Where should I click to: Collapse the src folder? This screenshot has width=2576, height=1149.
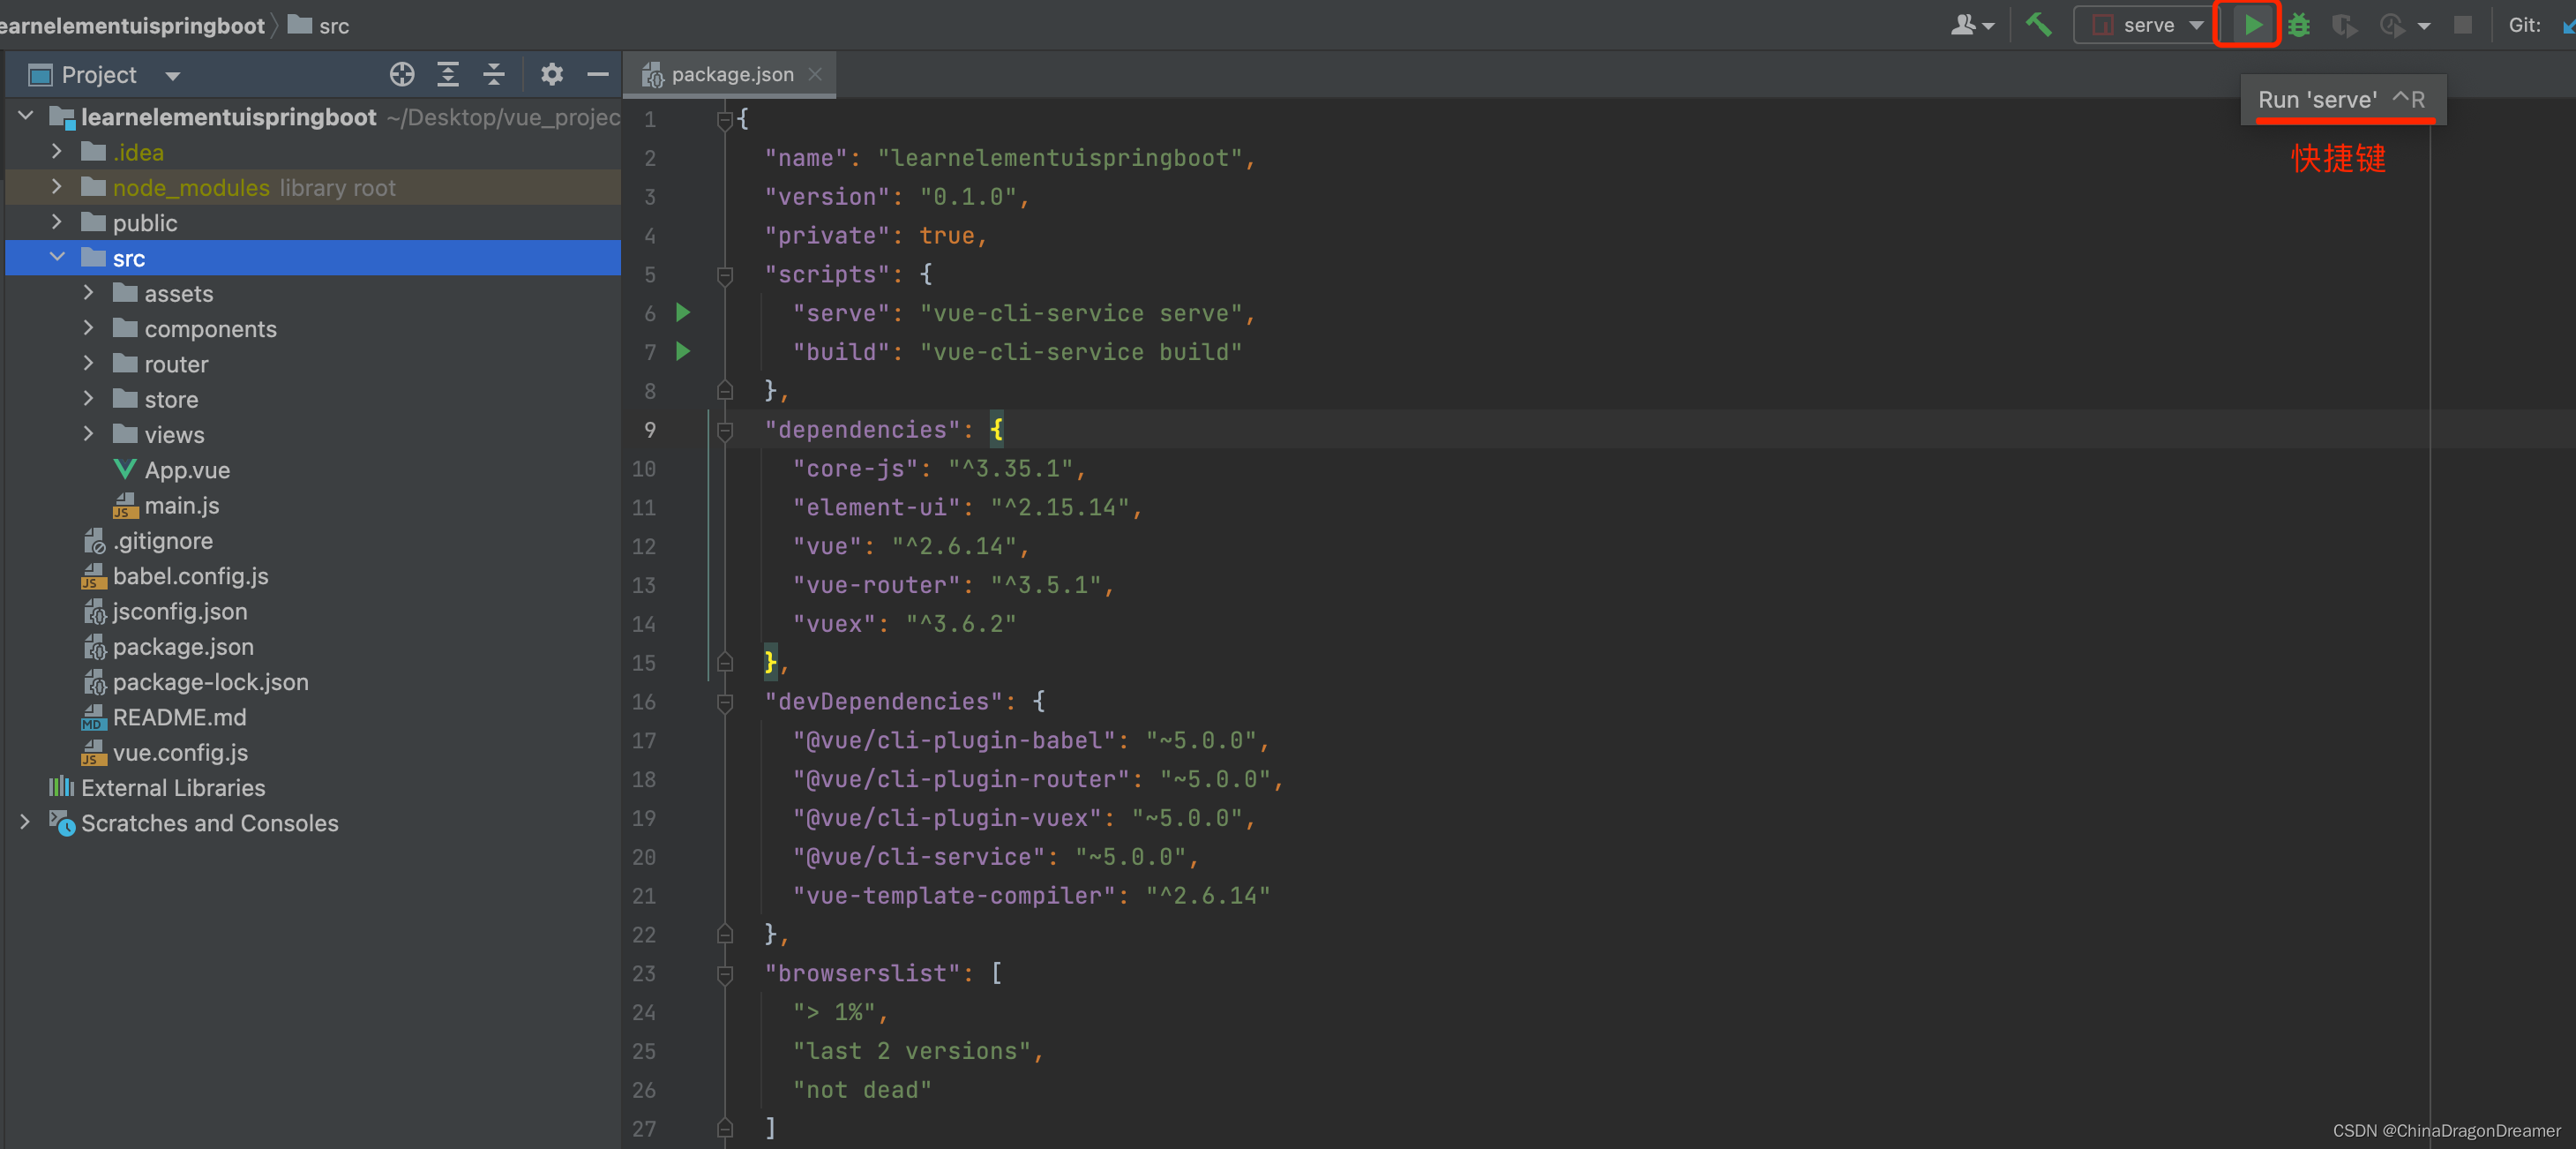coord(57,257)
